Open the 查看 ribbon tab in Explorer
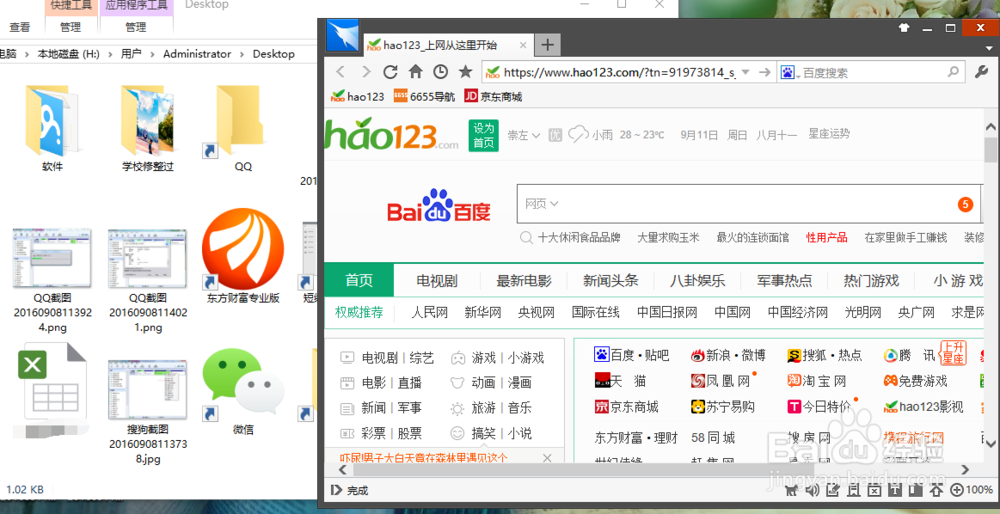 [x=20, y=27]
